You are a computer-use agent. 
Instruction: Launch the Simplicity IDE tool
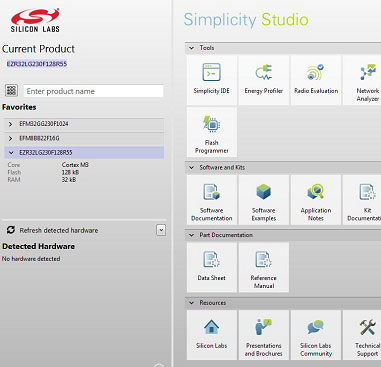pyautogui.click(x=212, y=80)
